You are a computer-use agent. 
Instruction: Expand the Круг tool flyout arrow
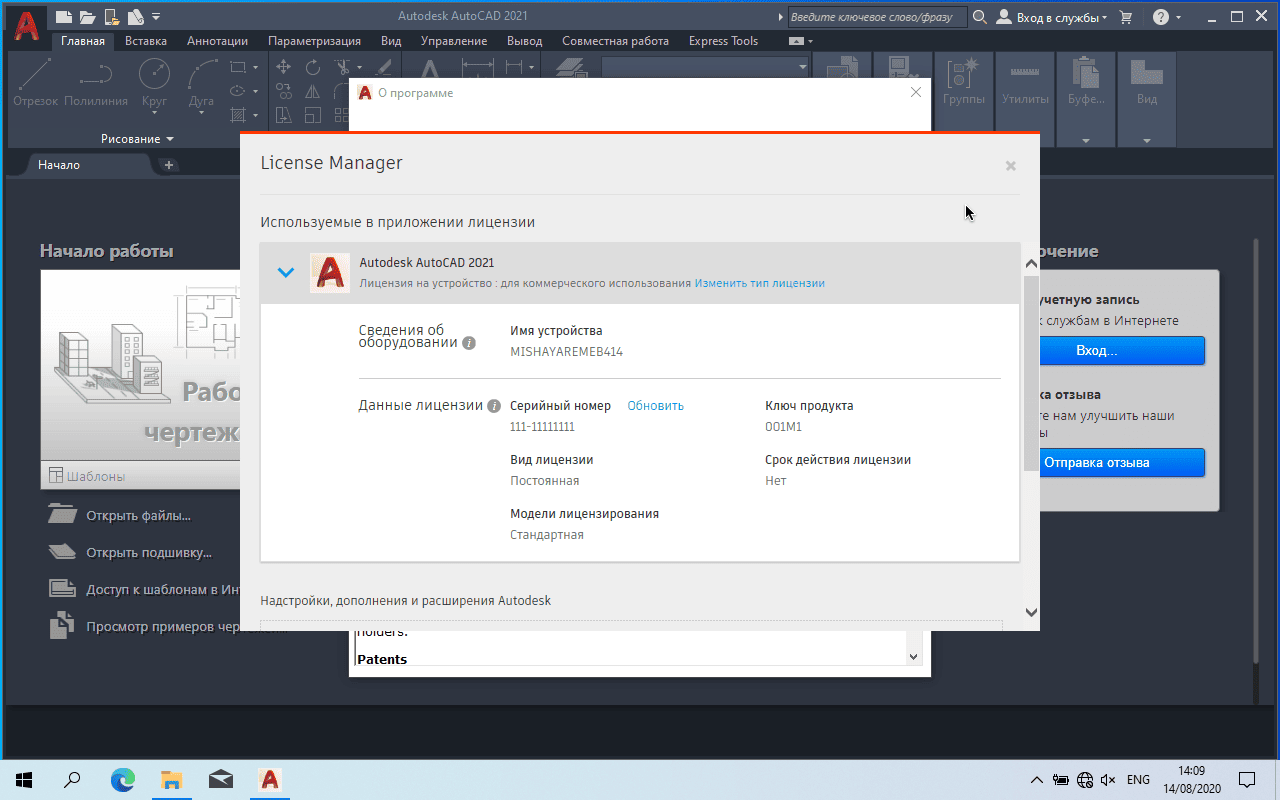(x=154, y=114)
